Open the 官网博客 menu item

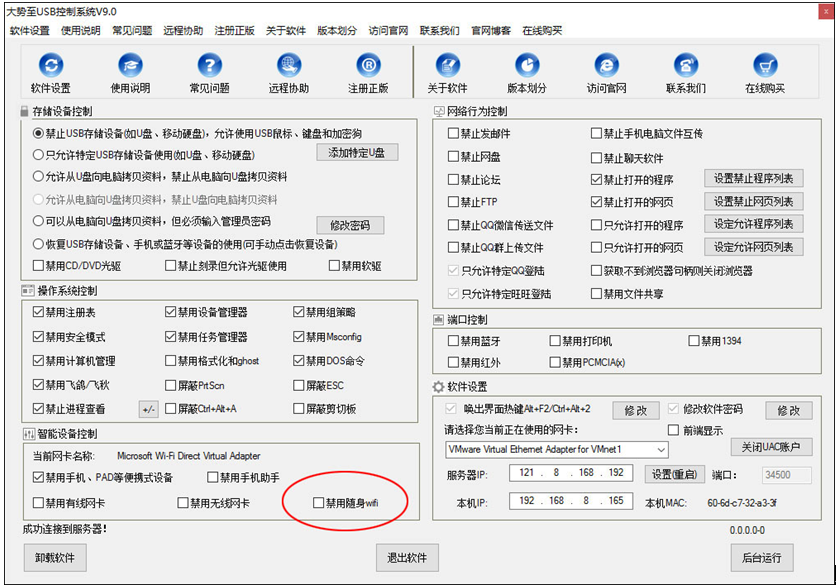(x=490, y=31)
